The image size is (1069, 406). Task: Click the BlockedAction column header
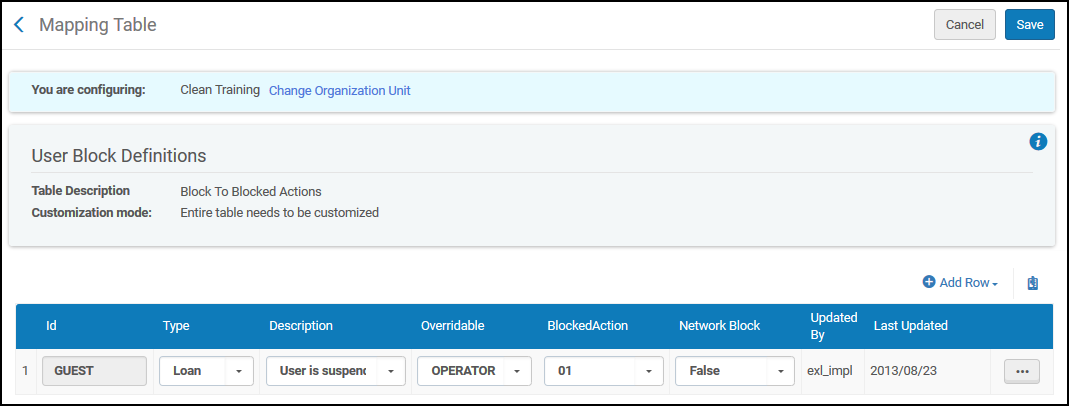coord(589,326)
